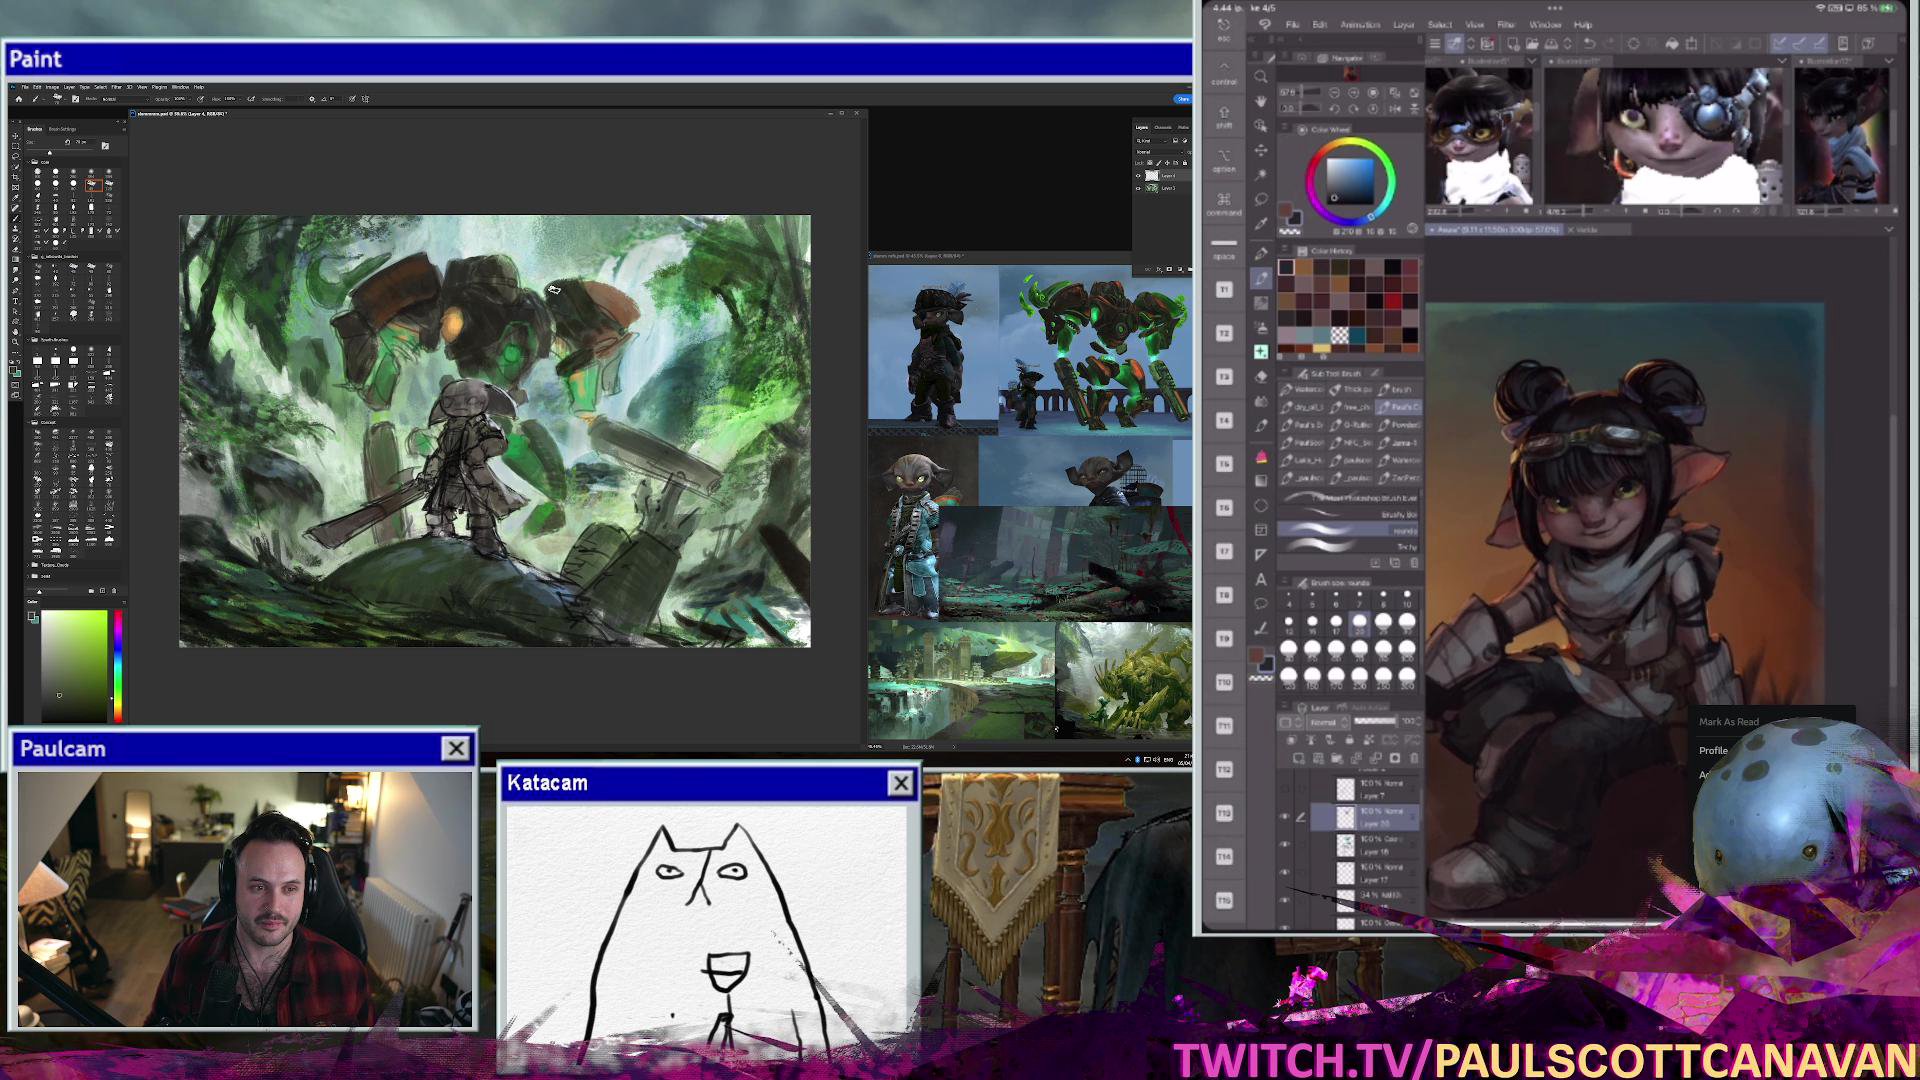Click Undo in Clip Studio command bar
This screenshot has height=1080, width=1920.
[x=1589, y=44]
